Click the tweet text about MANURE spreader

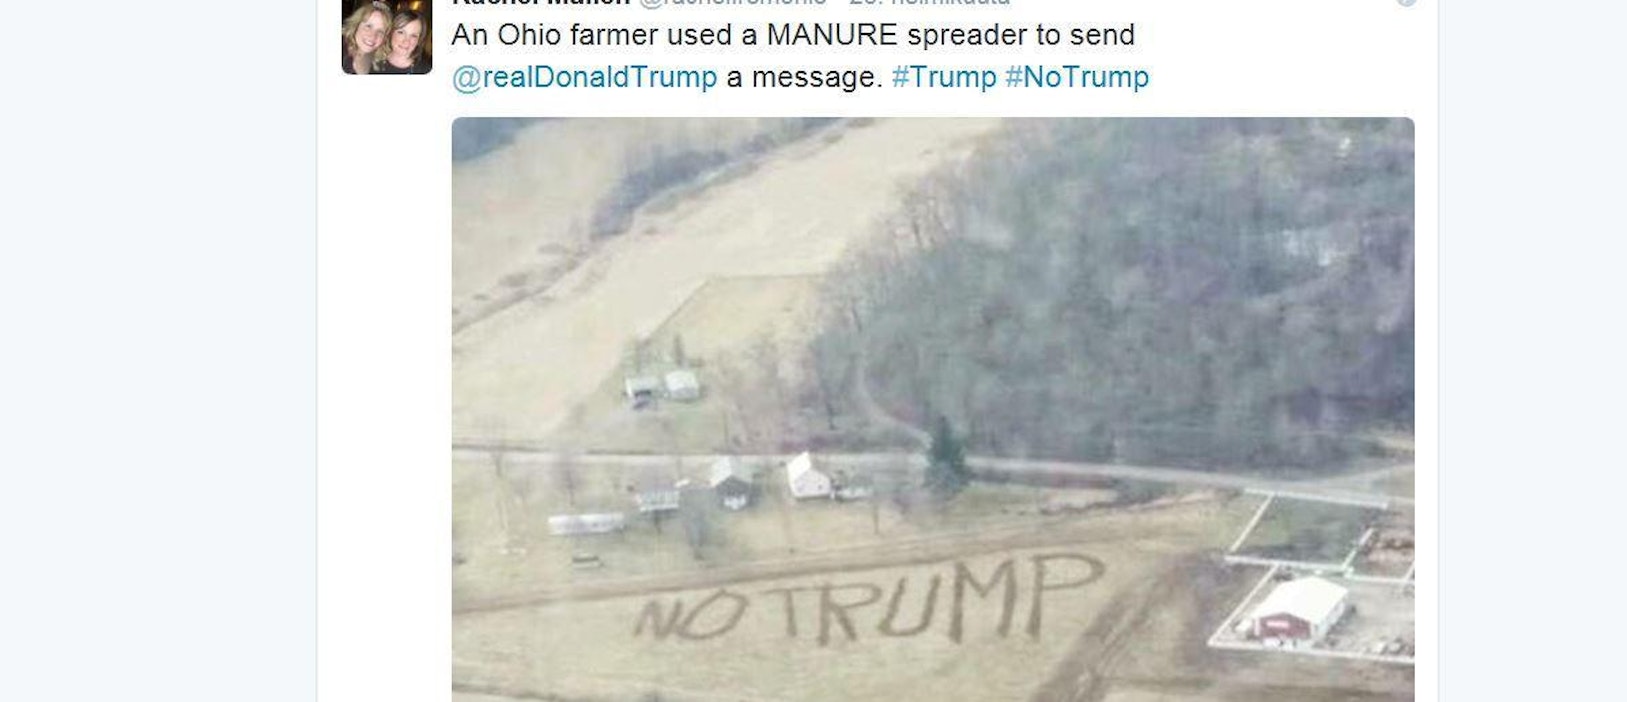[x=800, y=56]
